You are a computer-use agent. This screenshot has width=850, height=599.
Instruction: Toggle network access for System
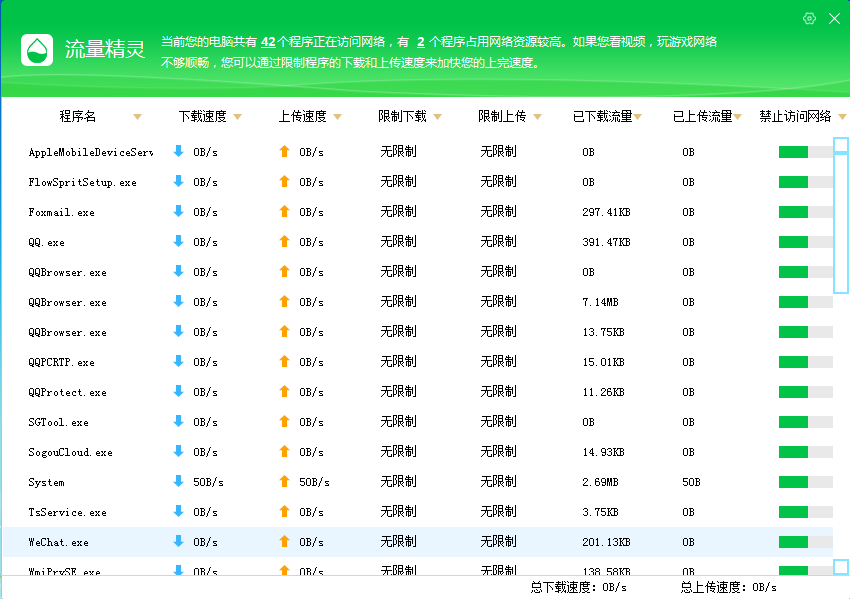(806, 482)
